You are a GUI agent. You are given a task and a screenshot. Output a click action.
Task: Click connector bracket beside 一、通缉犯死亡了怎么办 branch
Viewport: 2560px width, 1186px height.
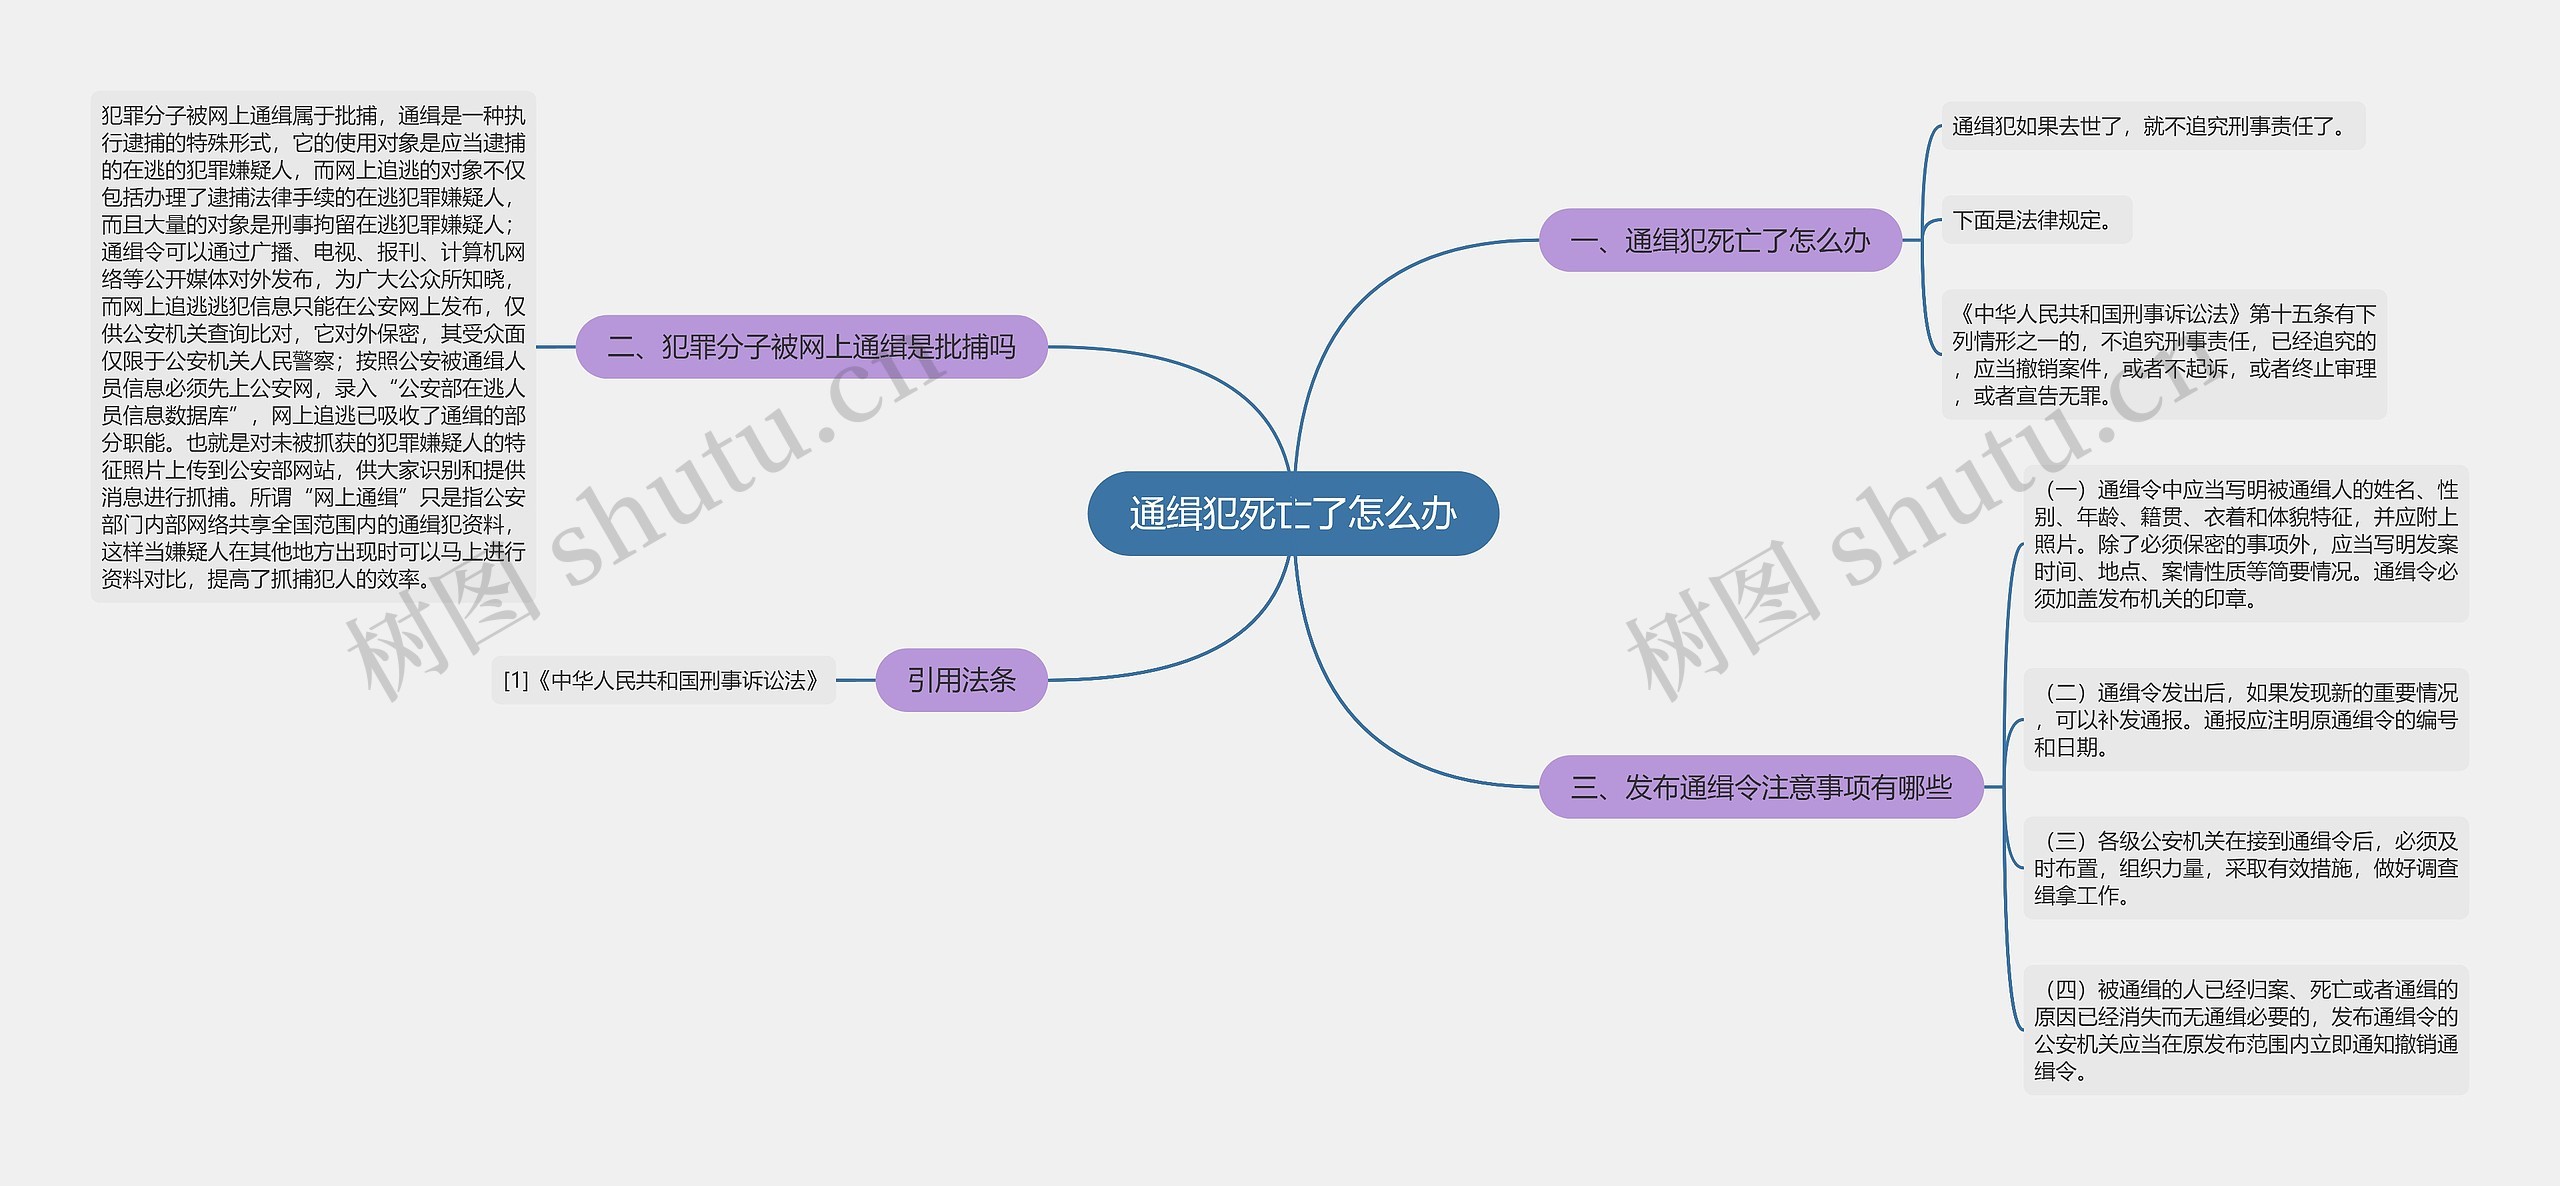(1923, 240)
